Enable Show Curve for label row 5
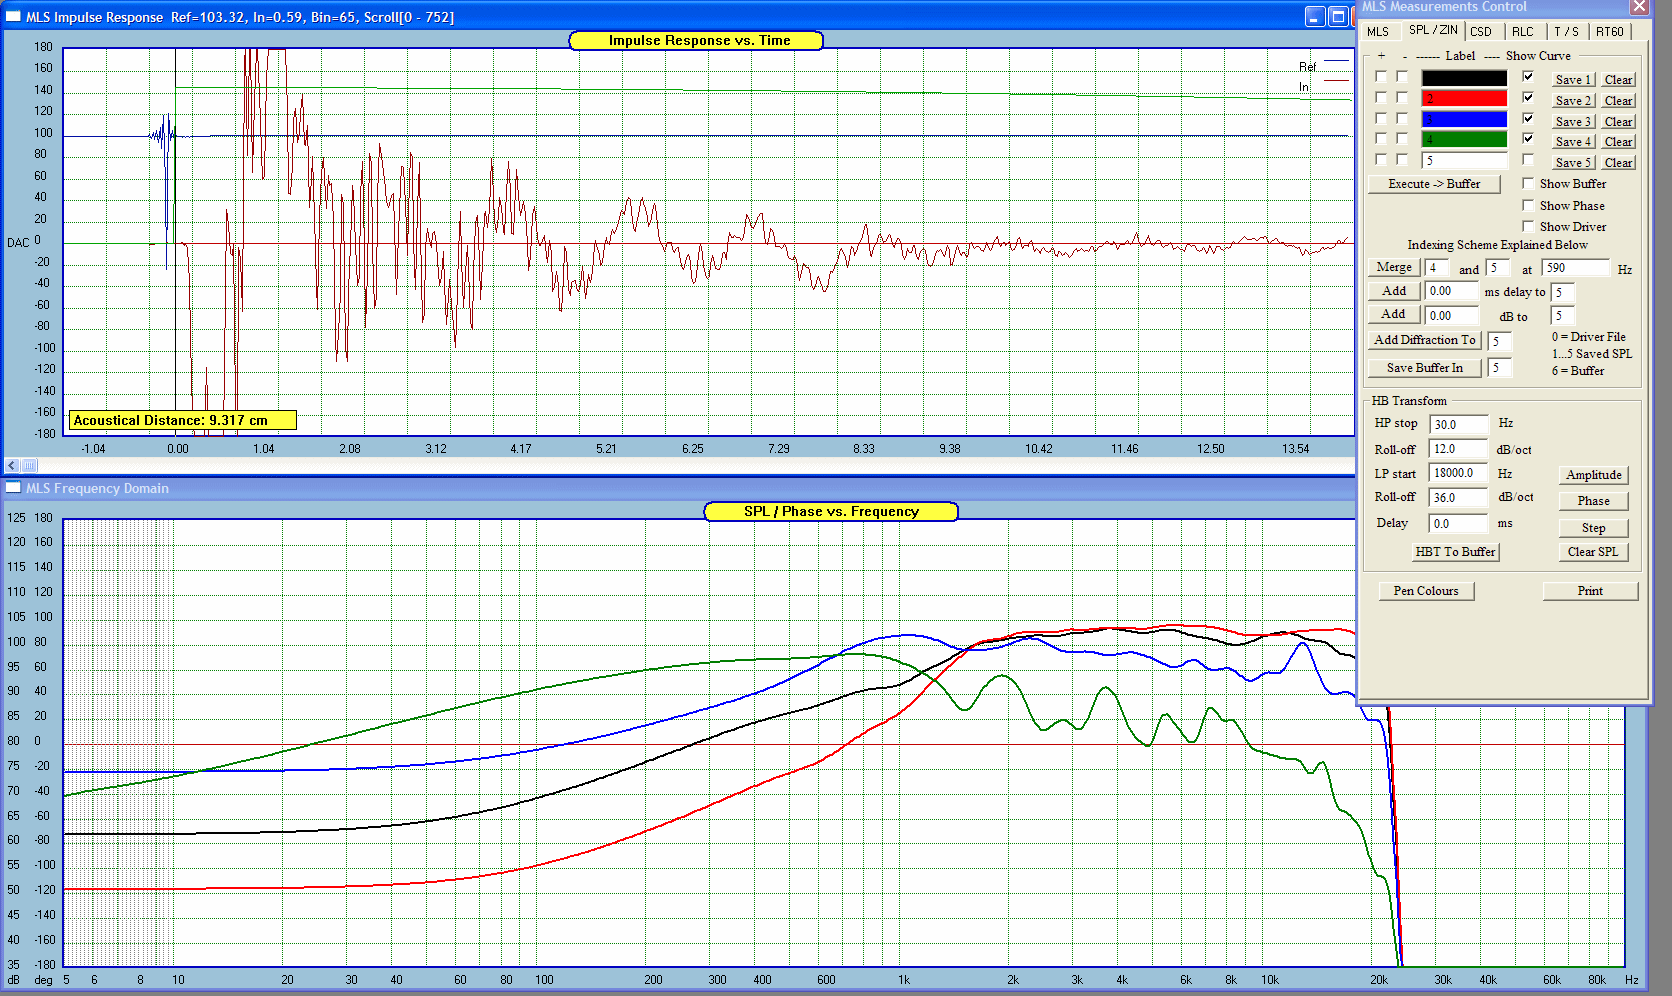 click(1528, 160)
